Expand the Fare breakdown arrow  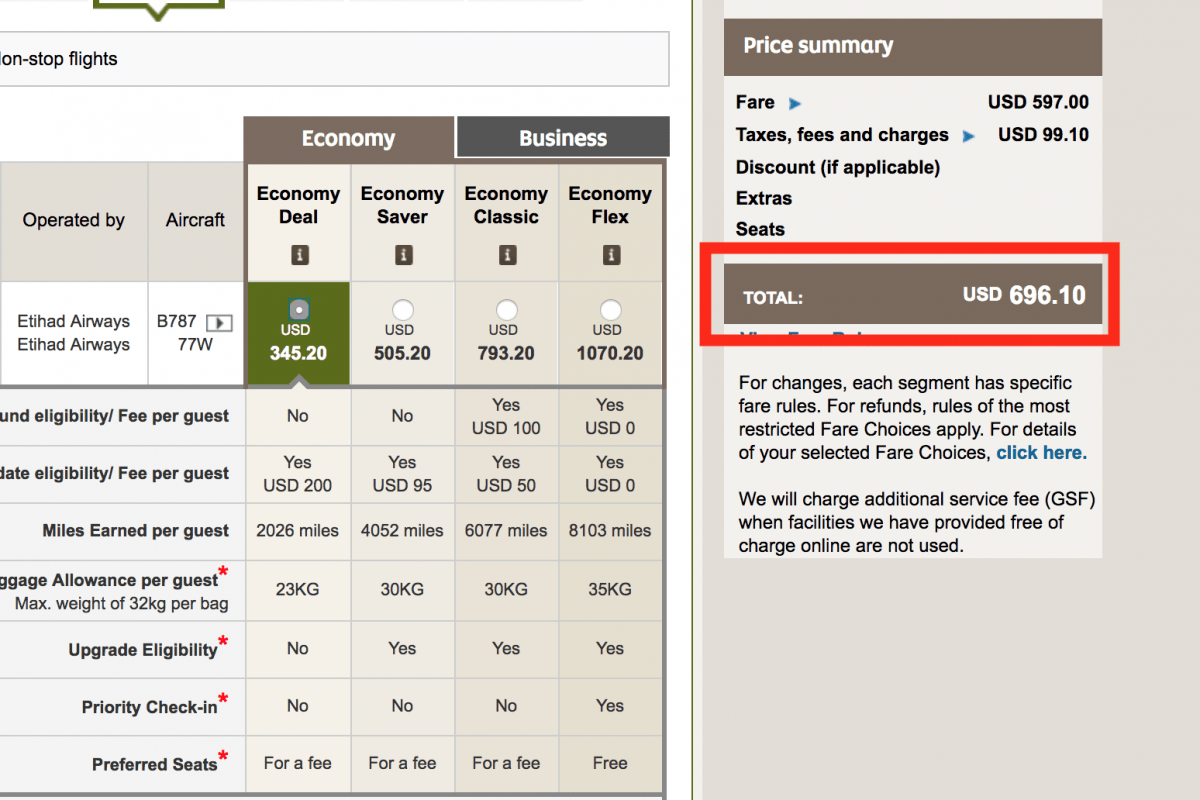(795, 103)
